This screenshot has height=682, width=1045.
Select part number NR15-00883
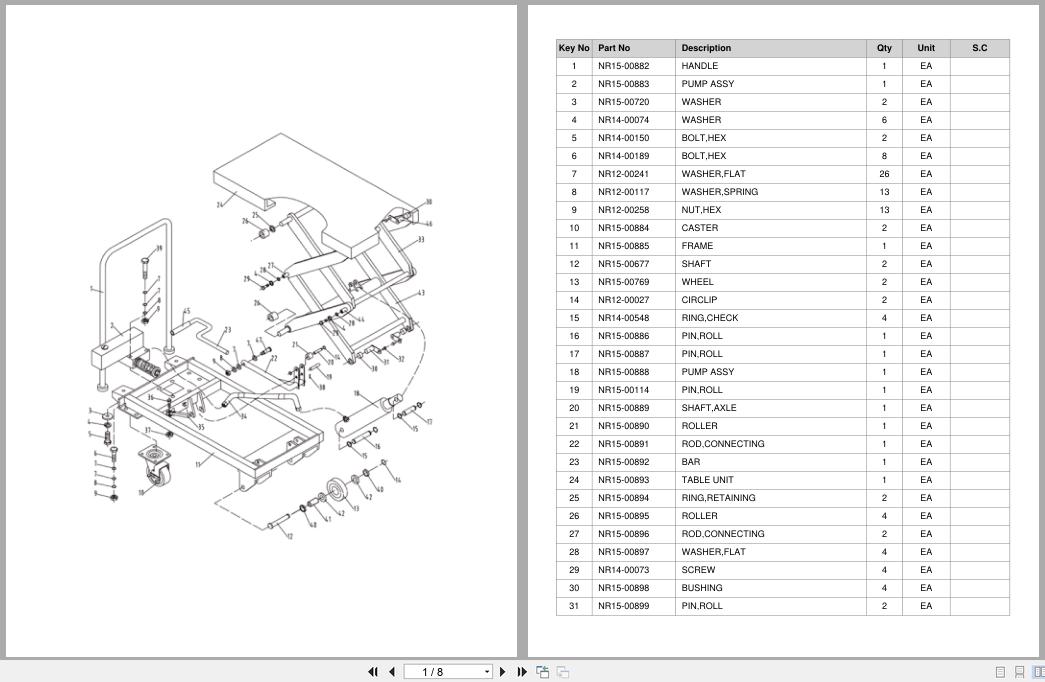coord(623,84)
